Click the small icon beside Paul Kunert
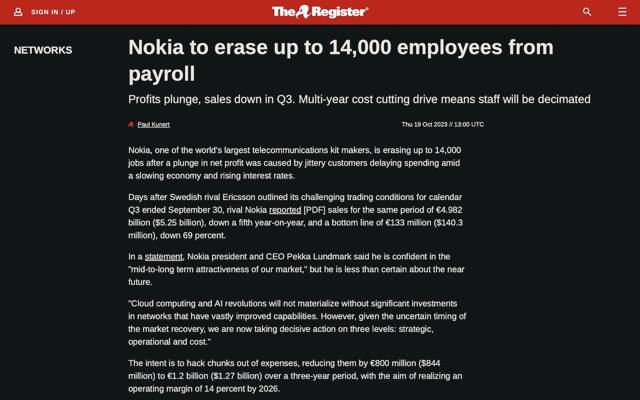 coord(131,124)
